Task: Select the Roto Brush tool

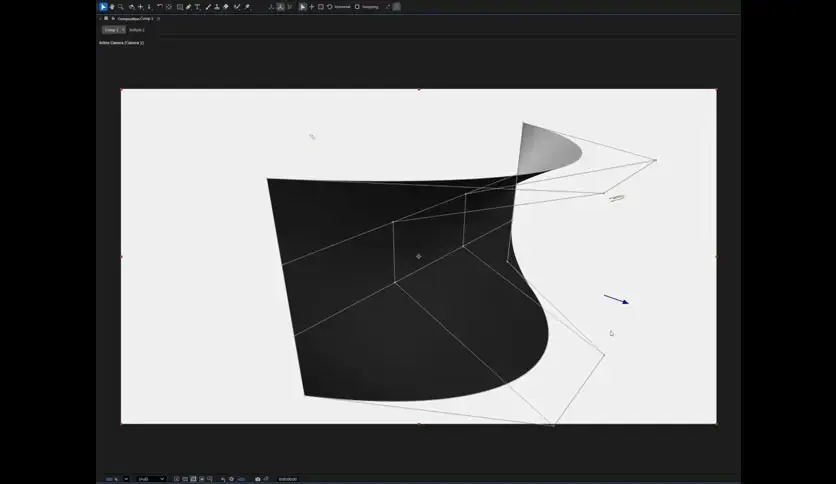Action: click(x=237, y=7)
